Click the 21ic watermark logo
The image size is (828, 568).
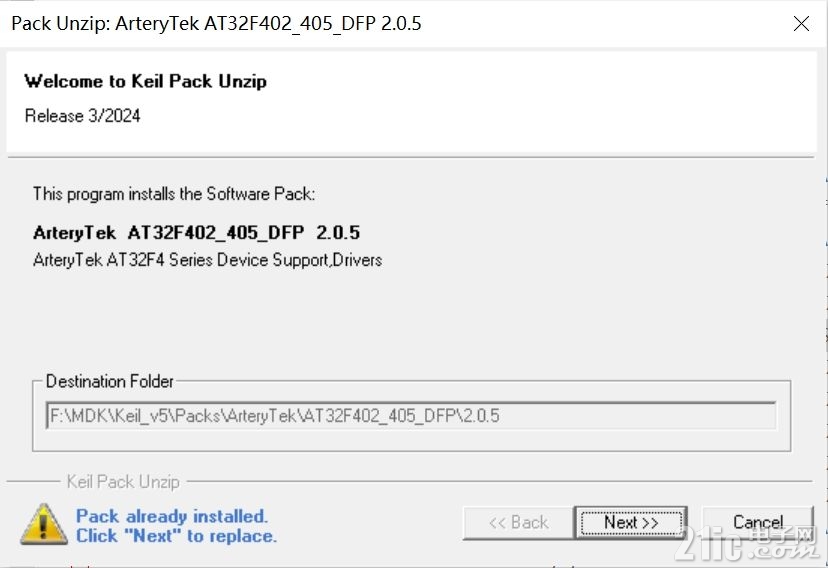pos(747,544)
